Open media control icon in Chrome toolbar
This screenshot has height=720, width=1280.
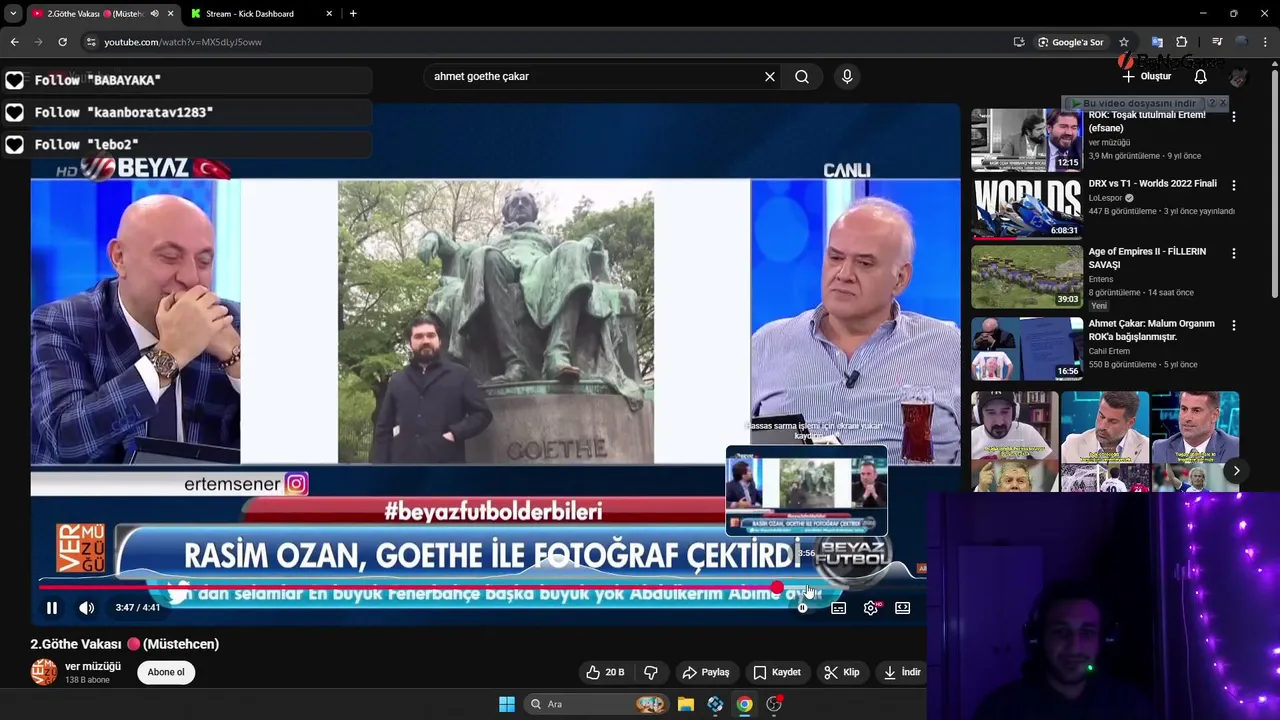(x=1217, y=42)
